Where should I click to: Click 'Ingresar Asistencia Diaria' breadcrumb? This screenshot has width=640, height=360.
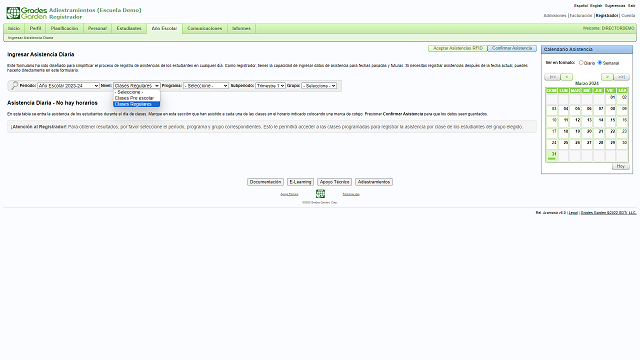(x=30, y=38)
